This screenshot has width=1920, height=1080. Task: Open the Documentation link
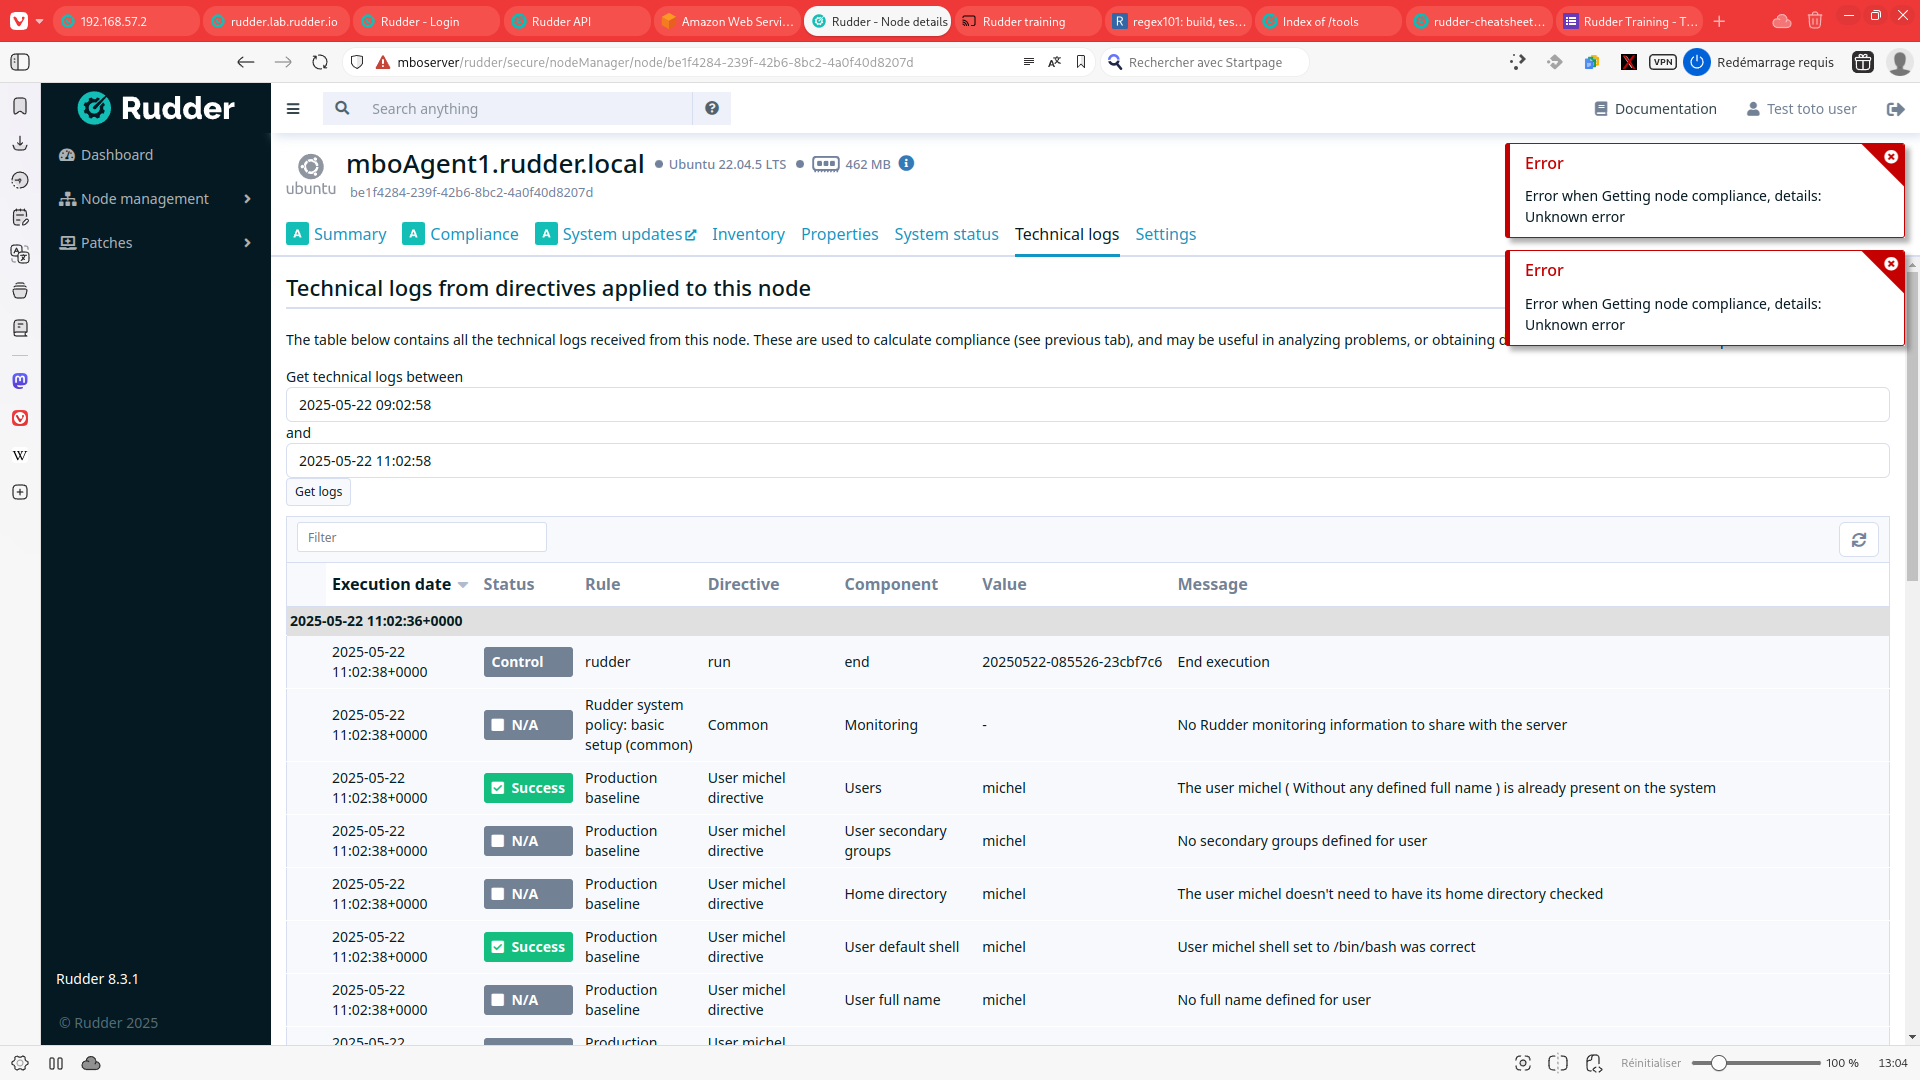[x=1655, y=109]
